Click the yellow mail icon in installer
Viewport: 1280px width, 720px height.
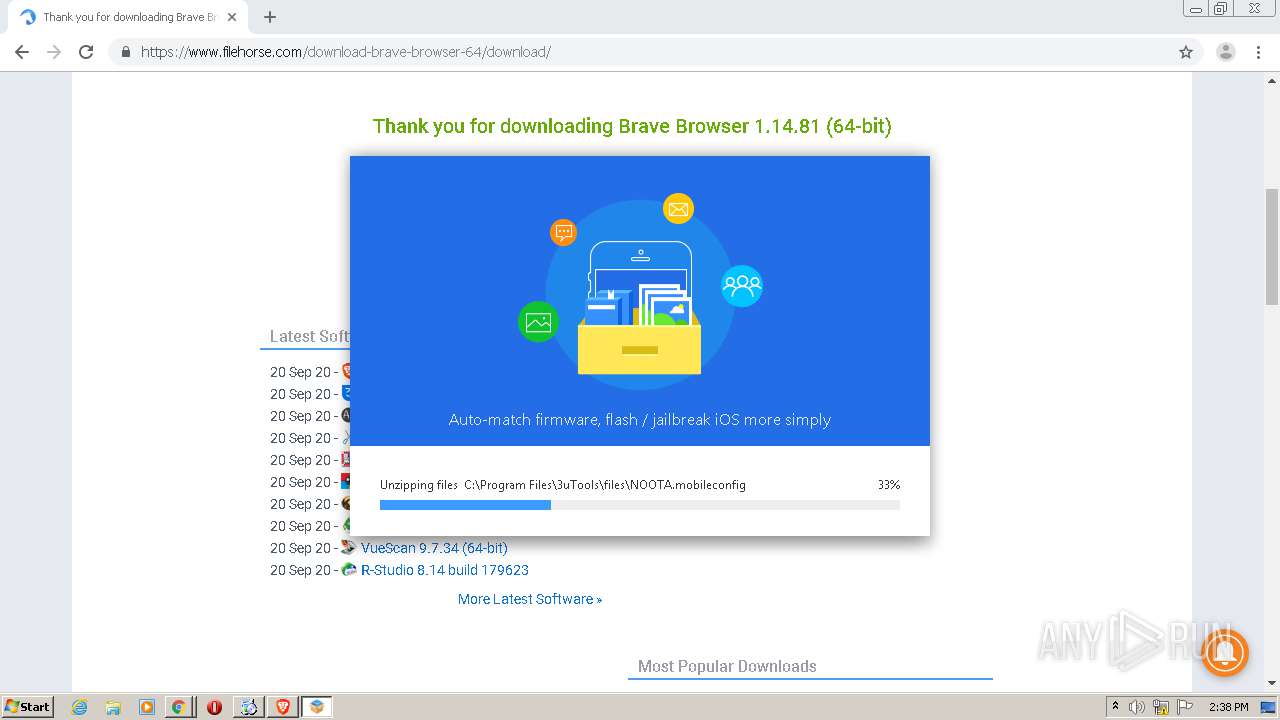pyautogui.click(x=678, y=209)
